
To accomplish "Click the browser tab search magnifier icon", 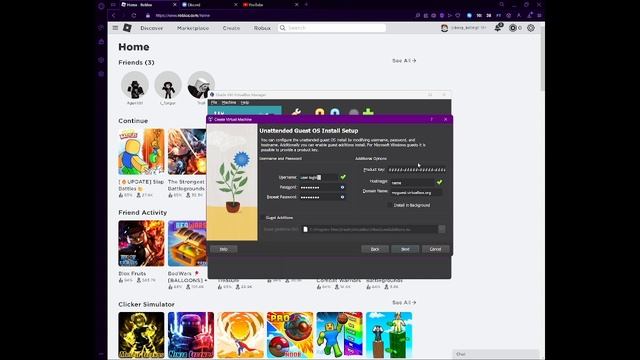I will point(501,4).
